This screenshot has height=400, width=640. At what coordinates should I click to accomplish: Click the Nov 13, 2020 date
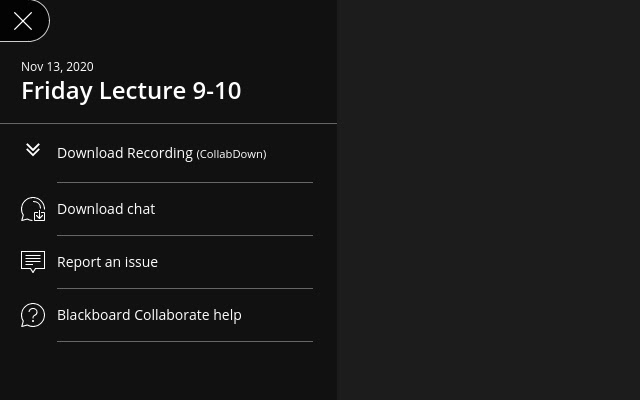click(57, 67)
